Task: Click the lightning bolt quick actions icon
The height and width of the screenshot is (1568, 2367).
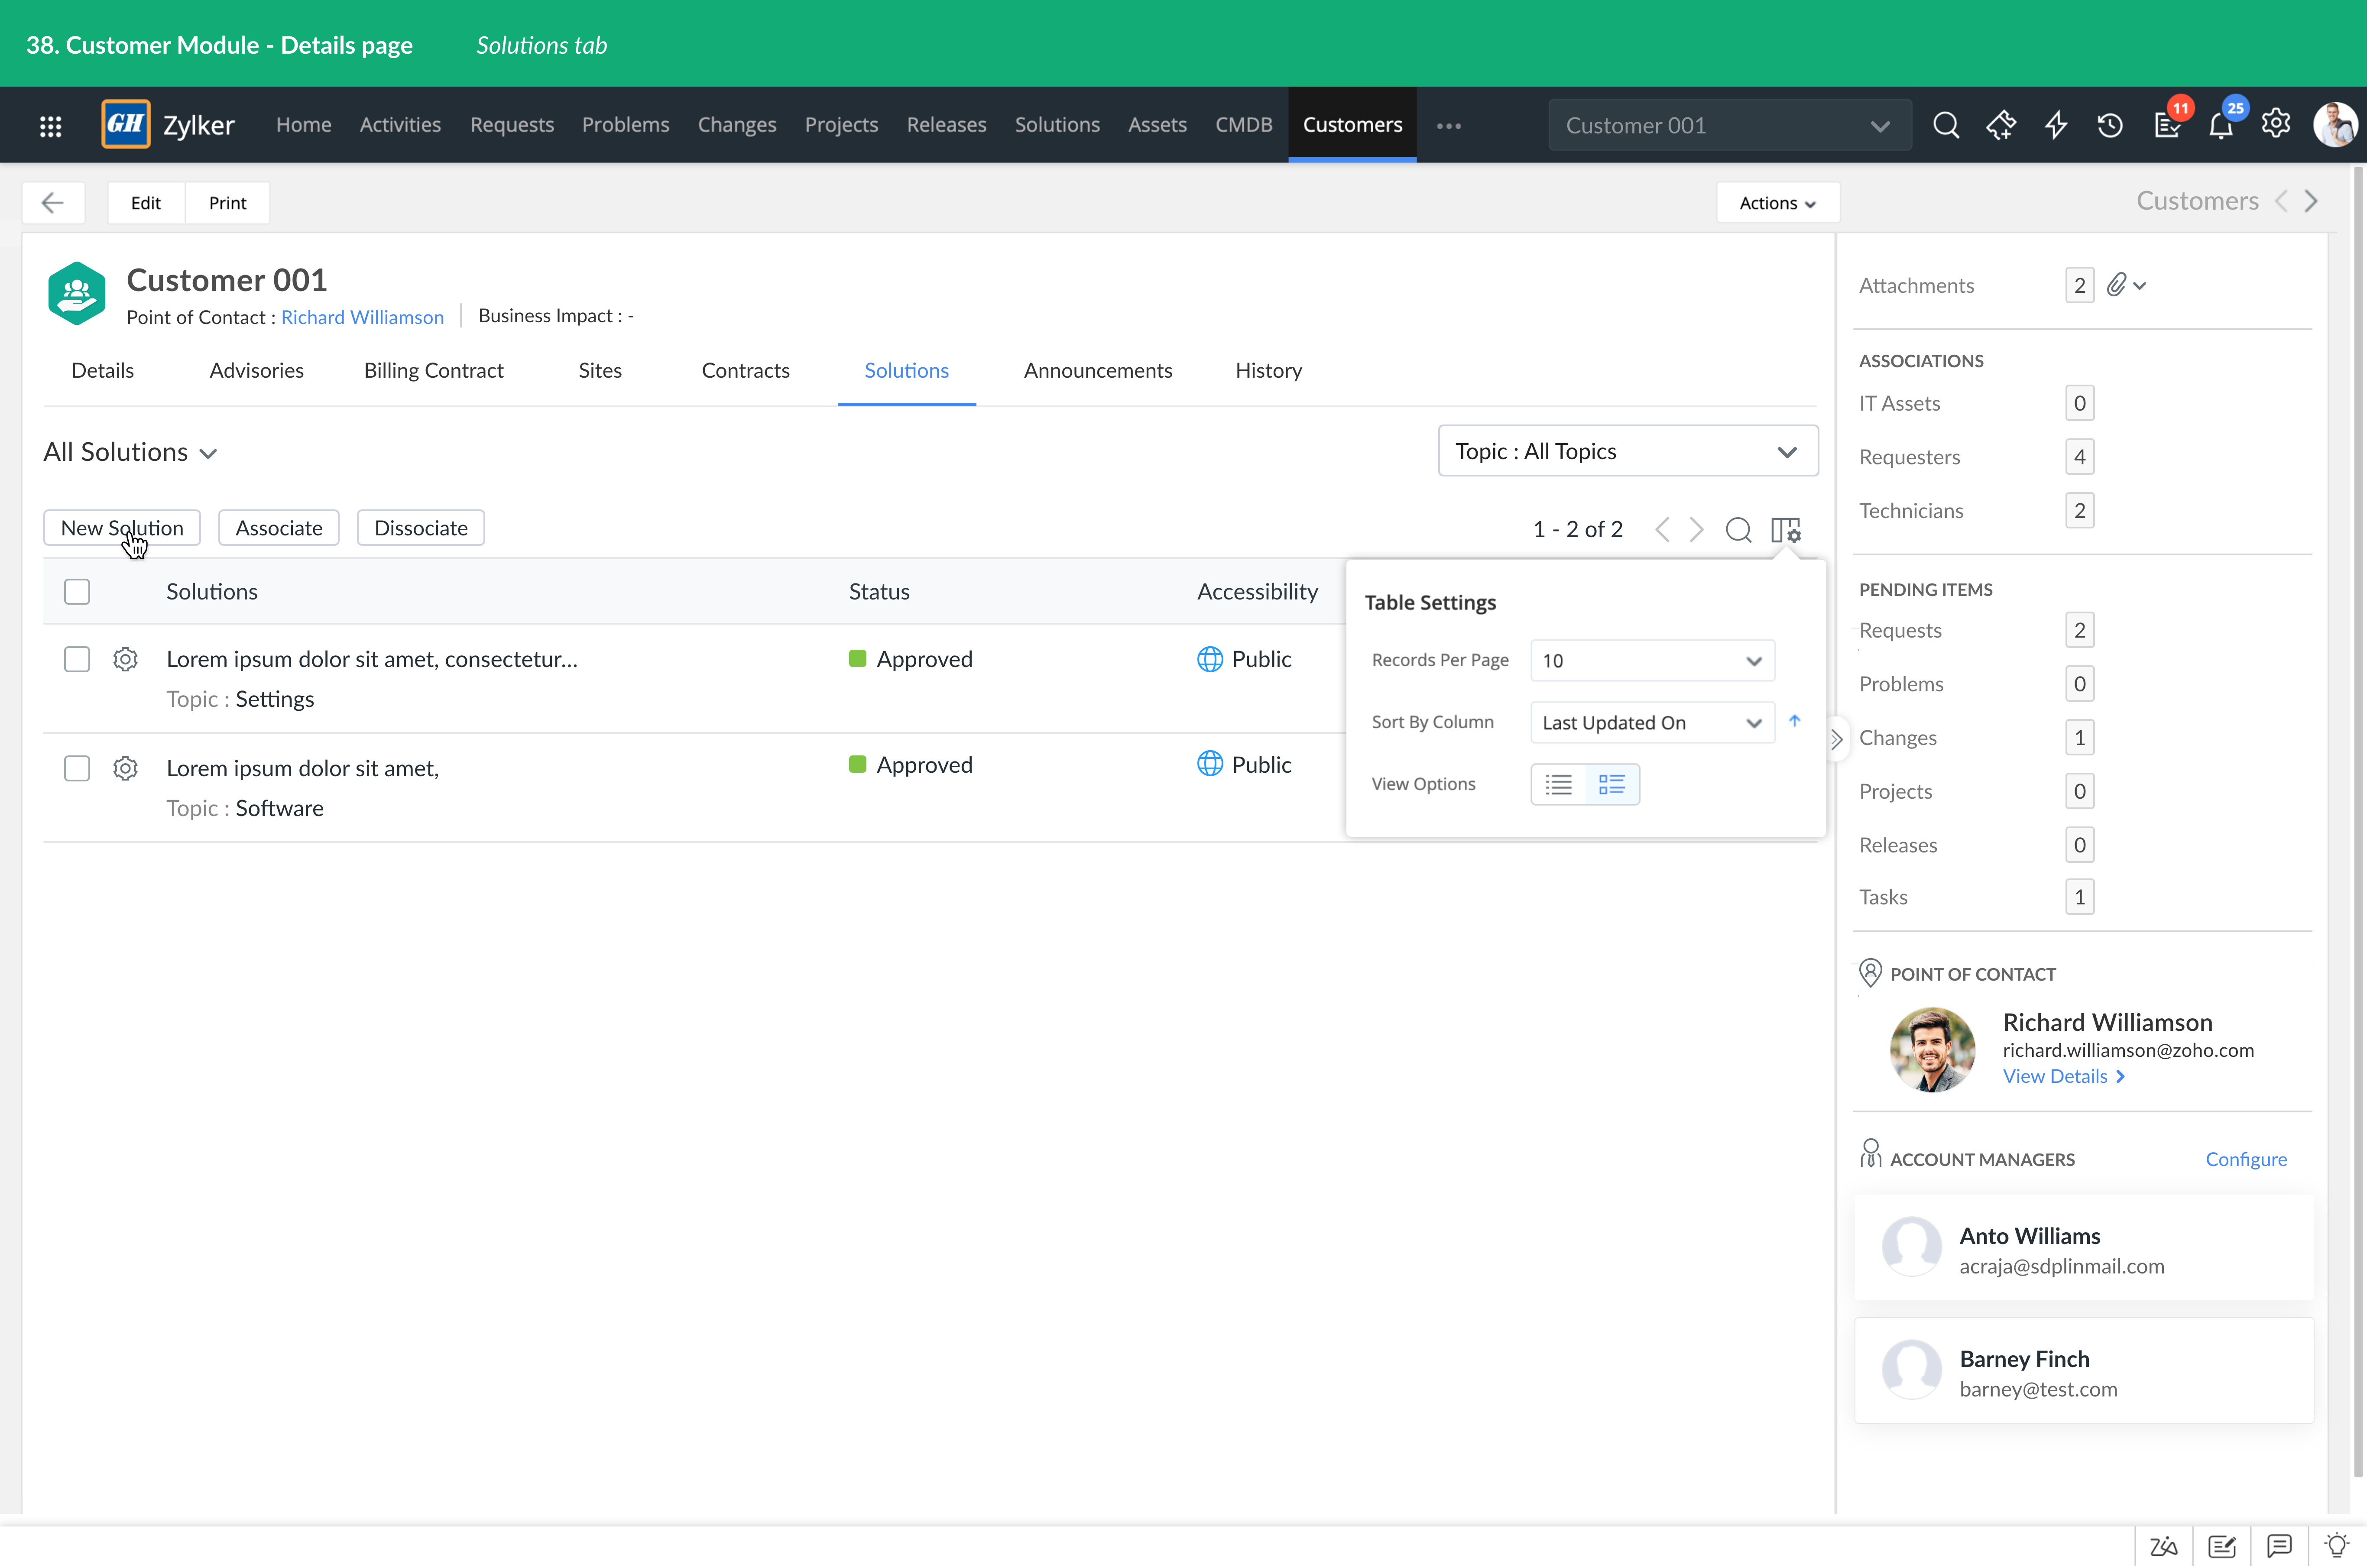Action: [x=2056, y=125]
